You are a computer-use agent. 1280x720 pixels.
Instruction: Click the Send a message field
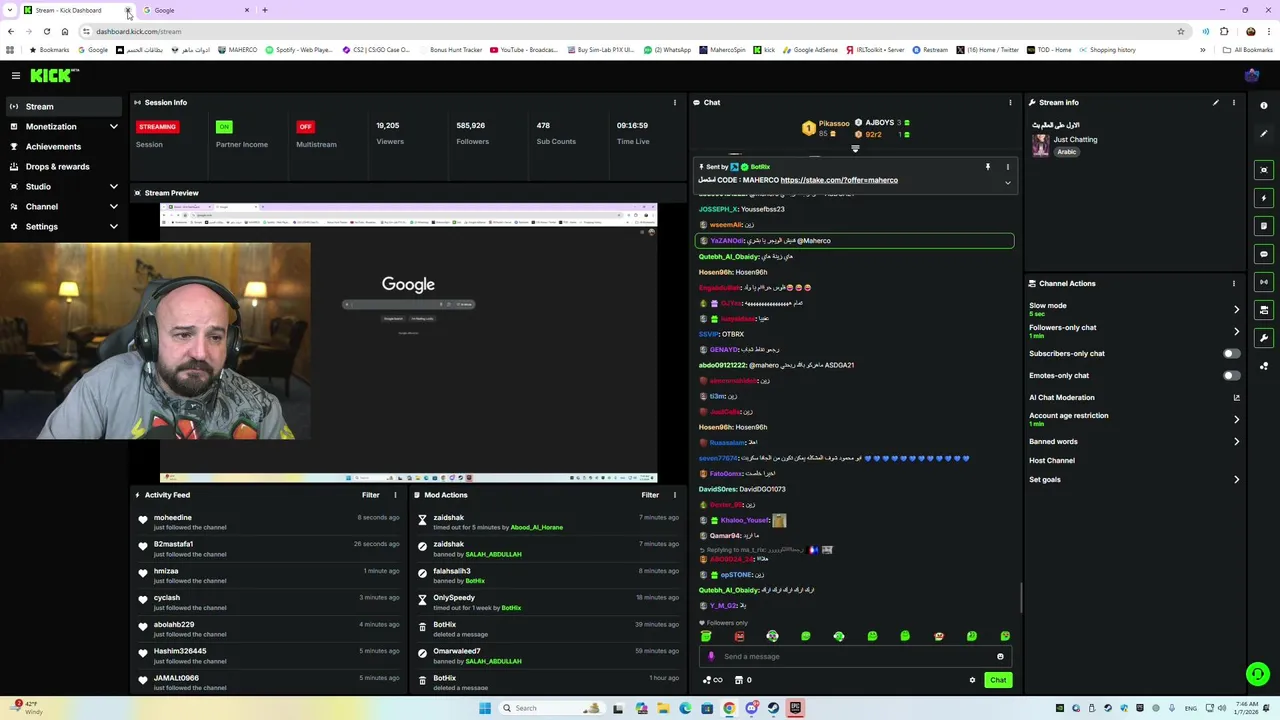coord(855,657)
